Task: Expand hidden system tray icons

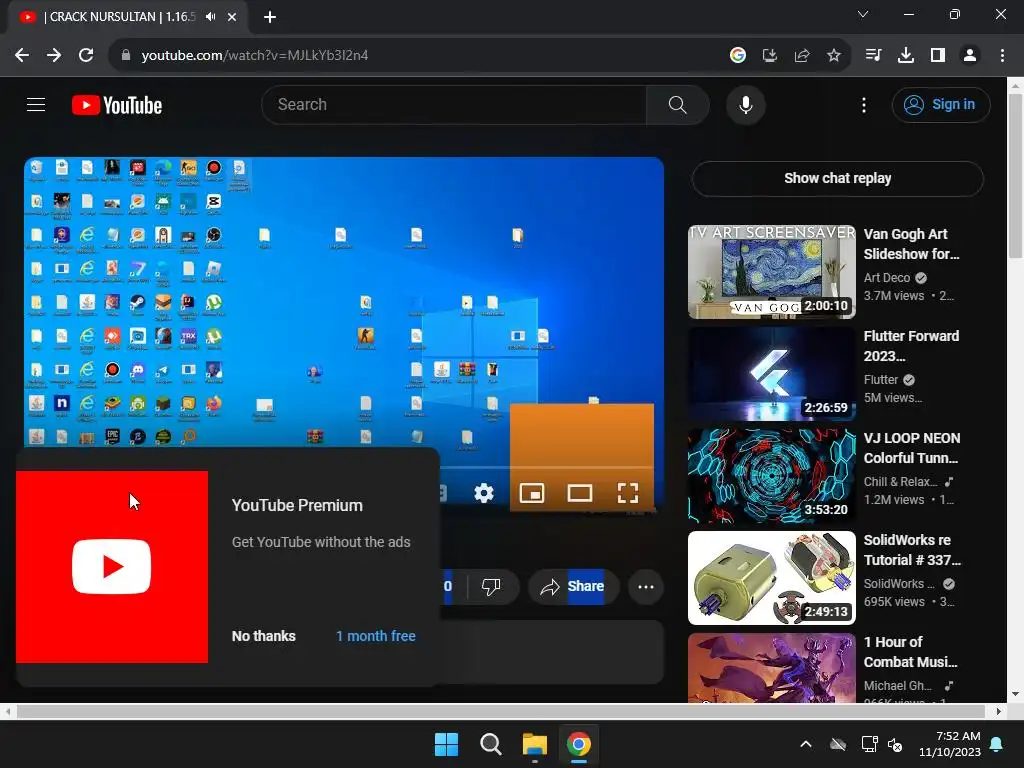Action: pyautogui.click(x=806, y=744)
